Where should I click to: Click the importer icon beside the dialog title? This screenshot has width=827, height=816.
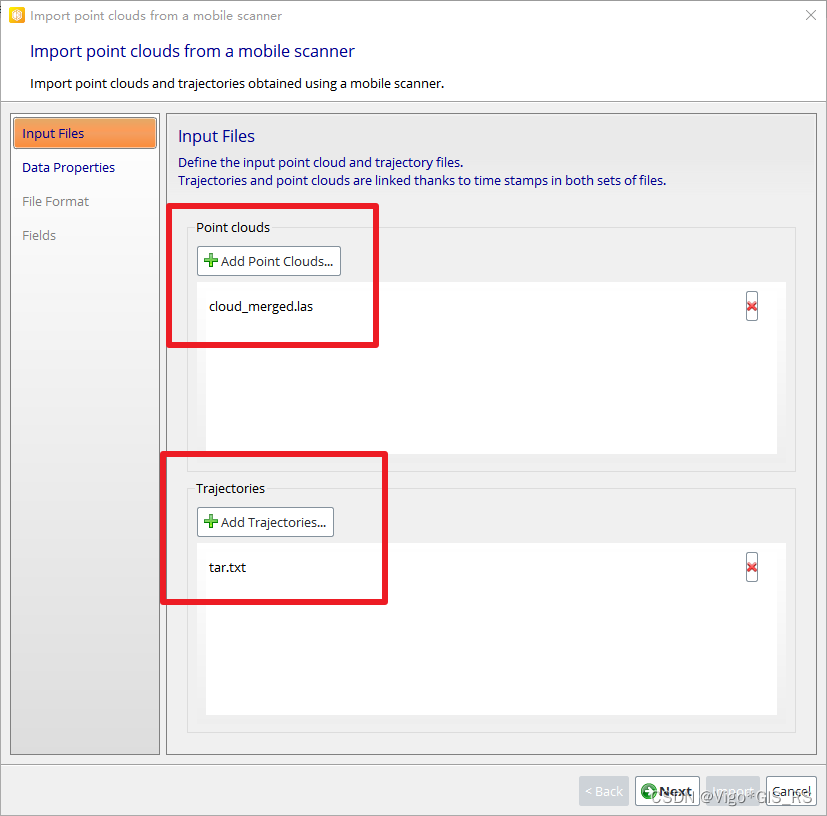coord(16,15)
